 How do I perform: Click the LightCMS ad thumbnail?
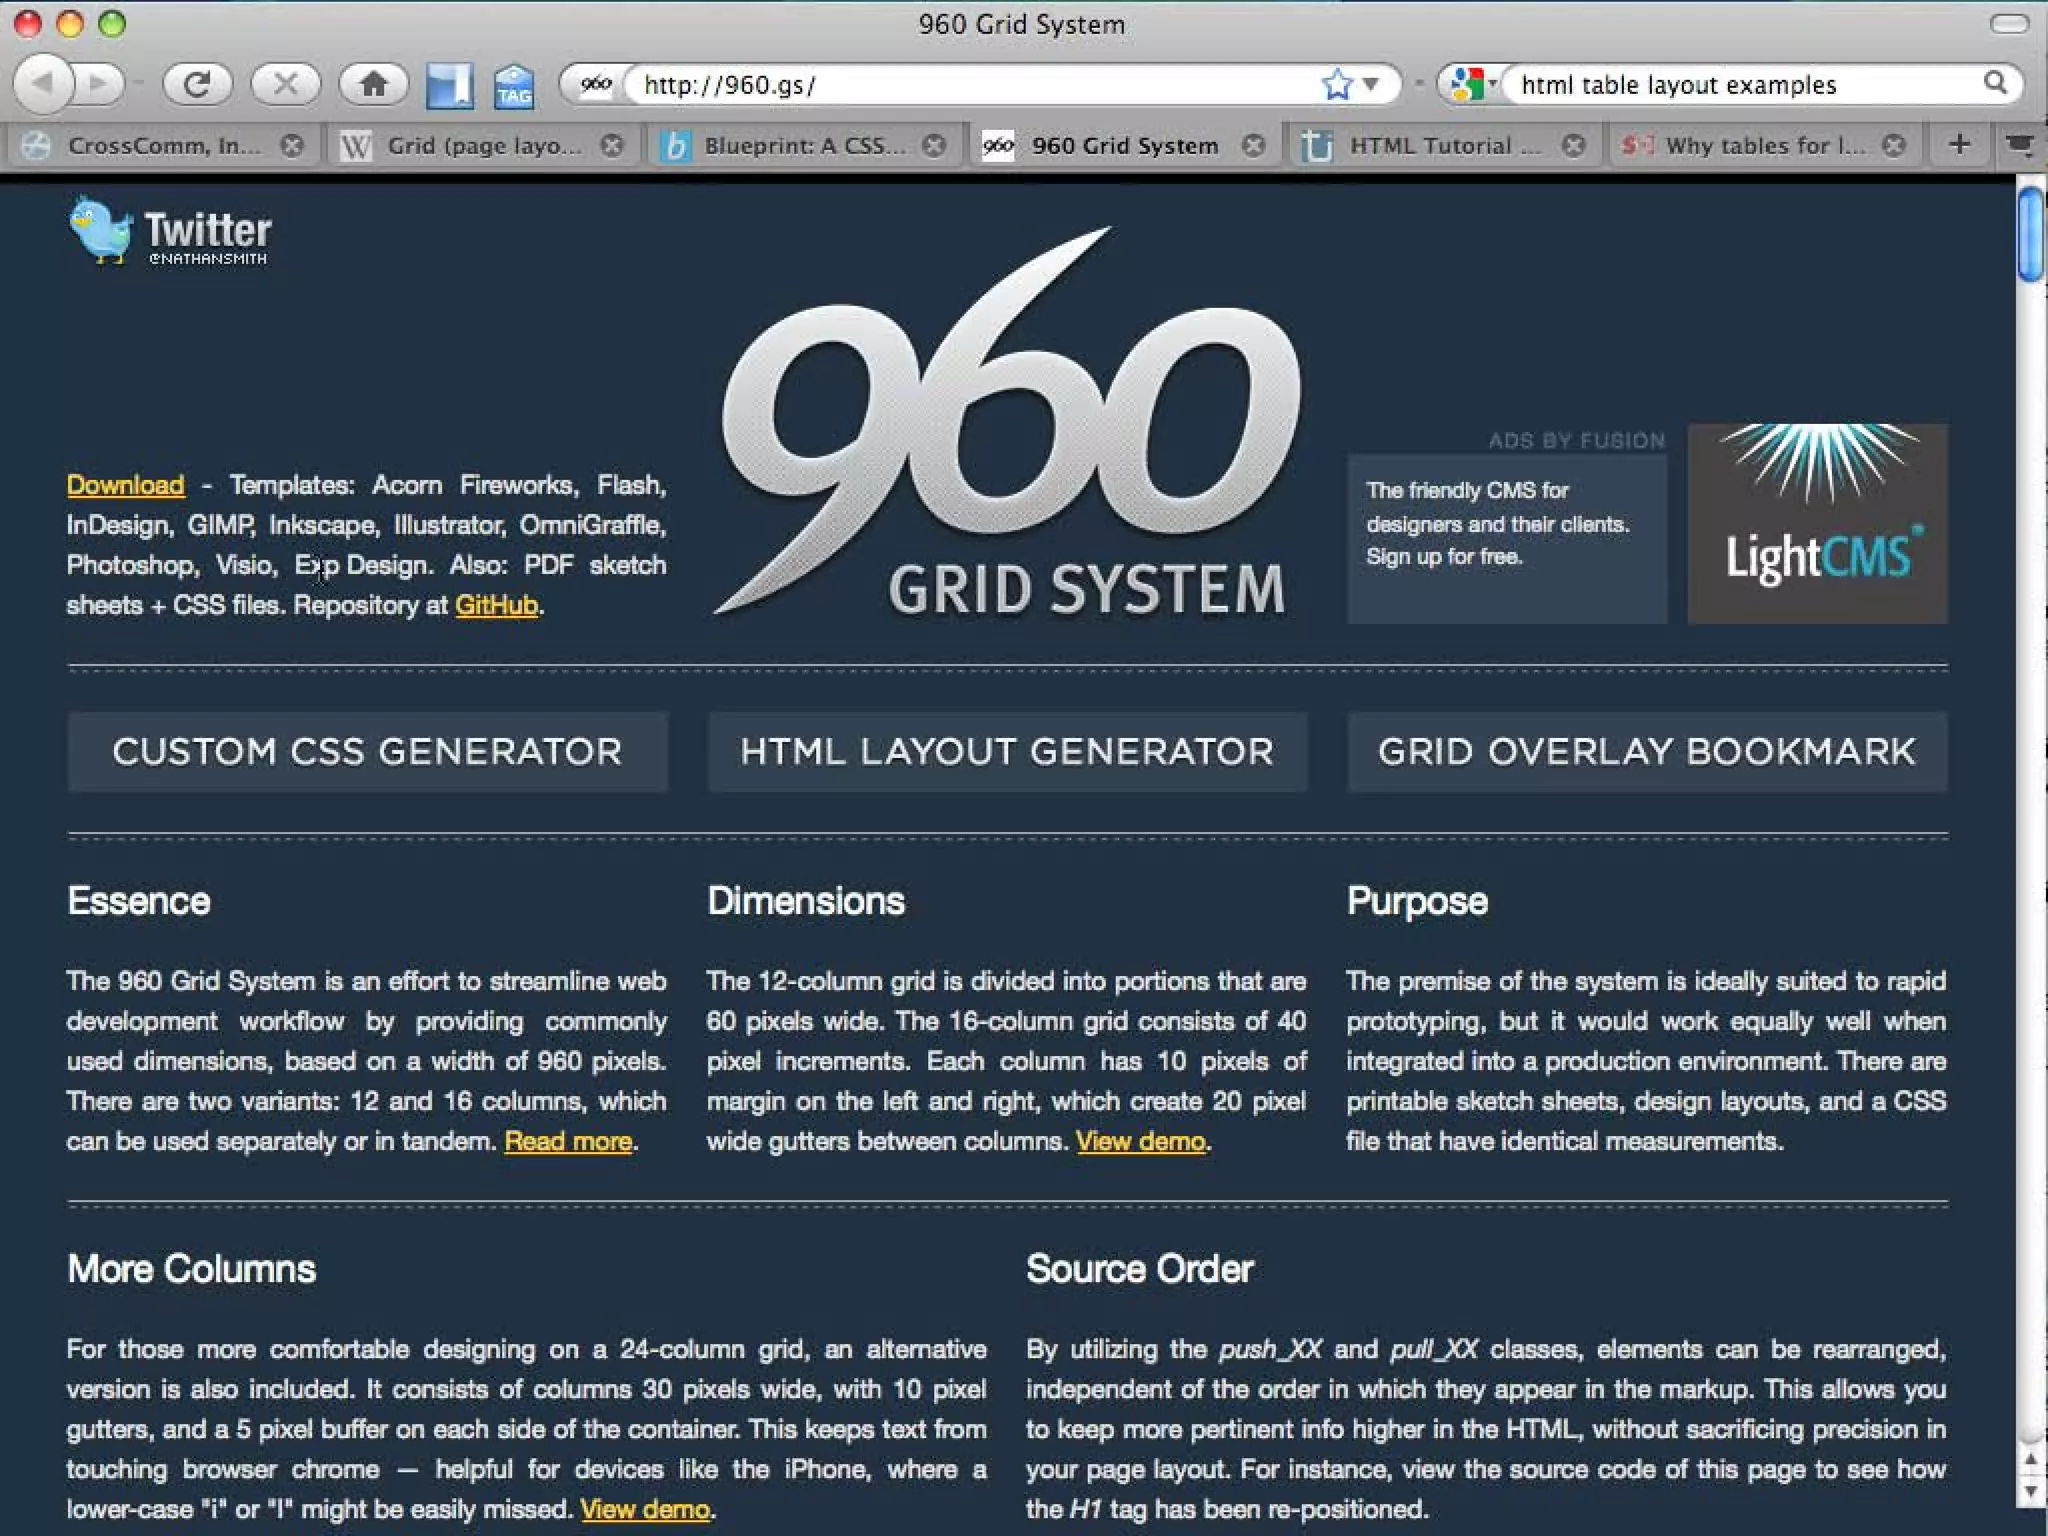click(x=1816, y=523)
